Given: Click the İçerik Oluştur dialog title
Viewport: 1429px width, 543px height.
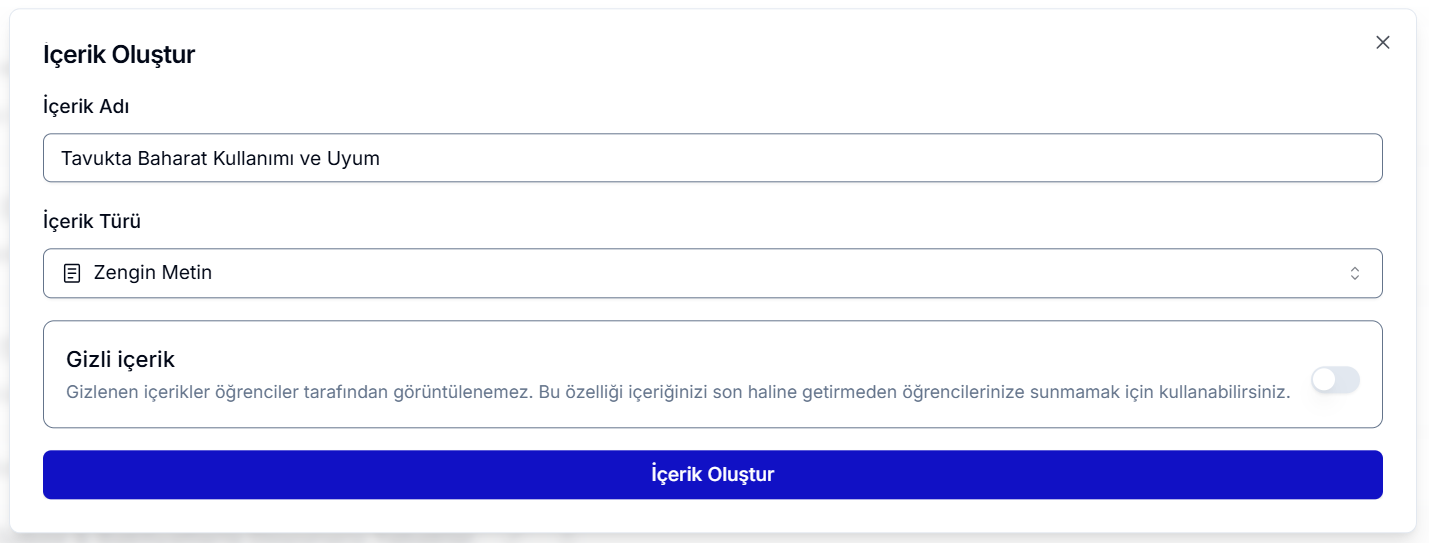Looking at the screenshot, I should (118, 55).
